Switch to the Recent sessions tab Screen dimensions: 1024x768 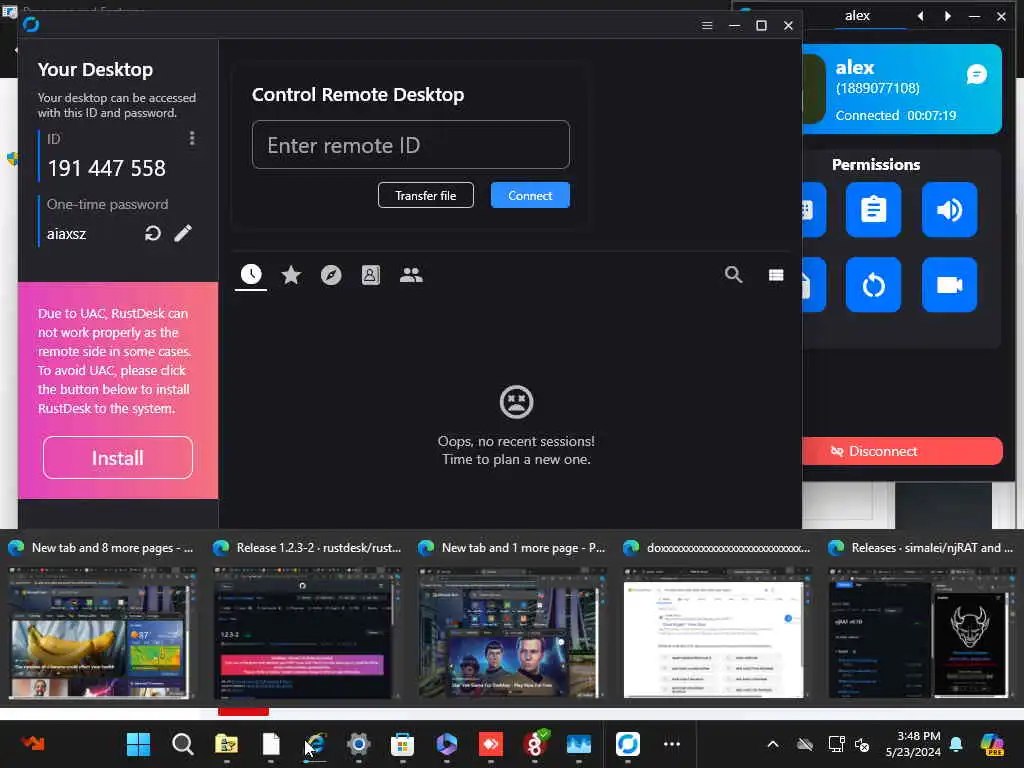251,275
